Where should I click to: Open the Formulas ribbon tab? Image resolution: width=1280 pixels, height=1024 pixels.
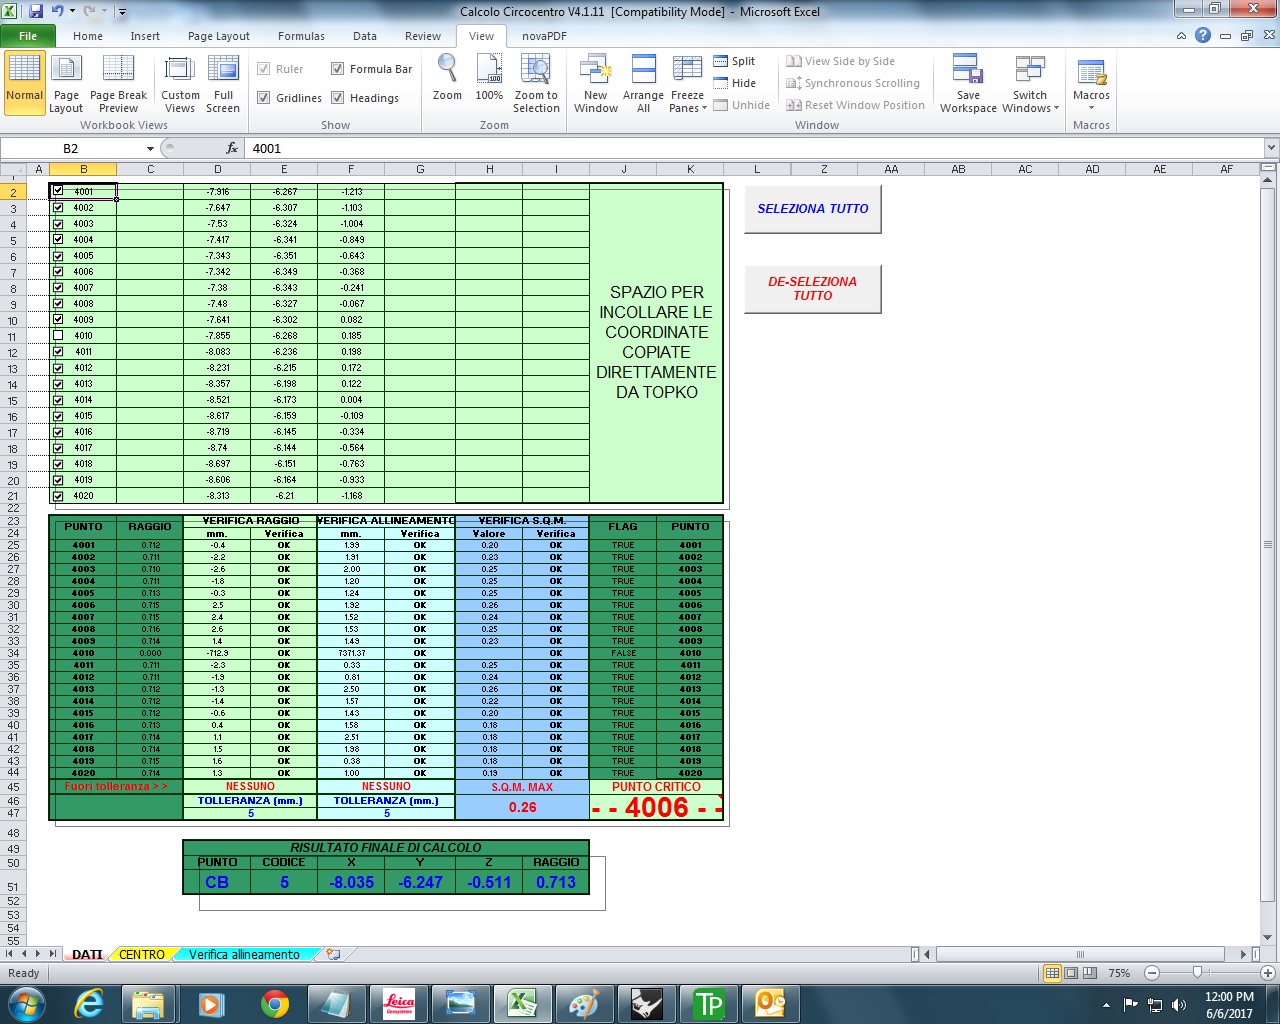click(x=301, y=35)
